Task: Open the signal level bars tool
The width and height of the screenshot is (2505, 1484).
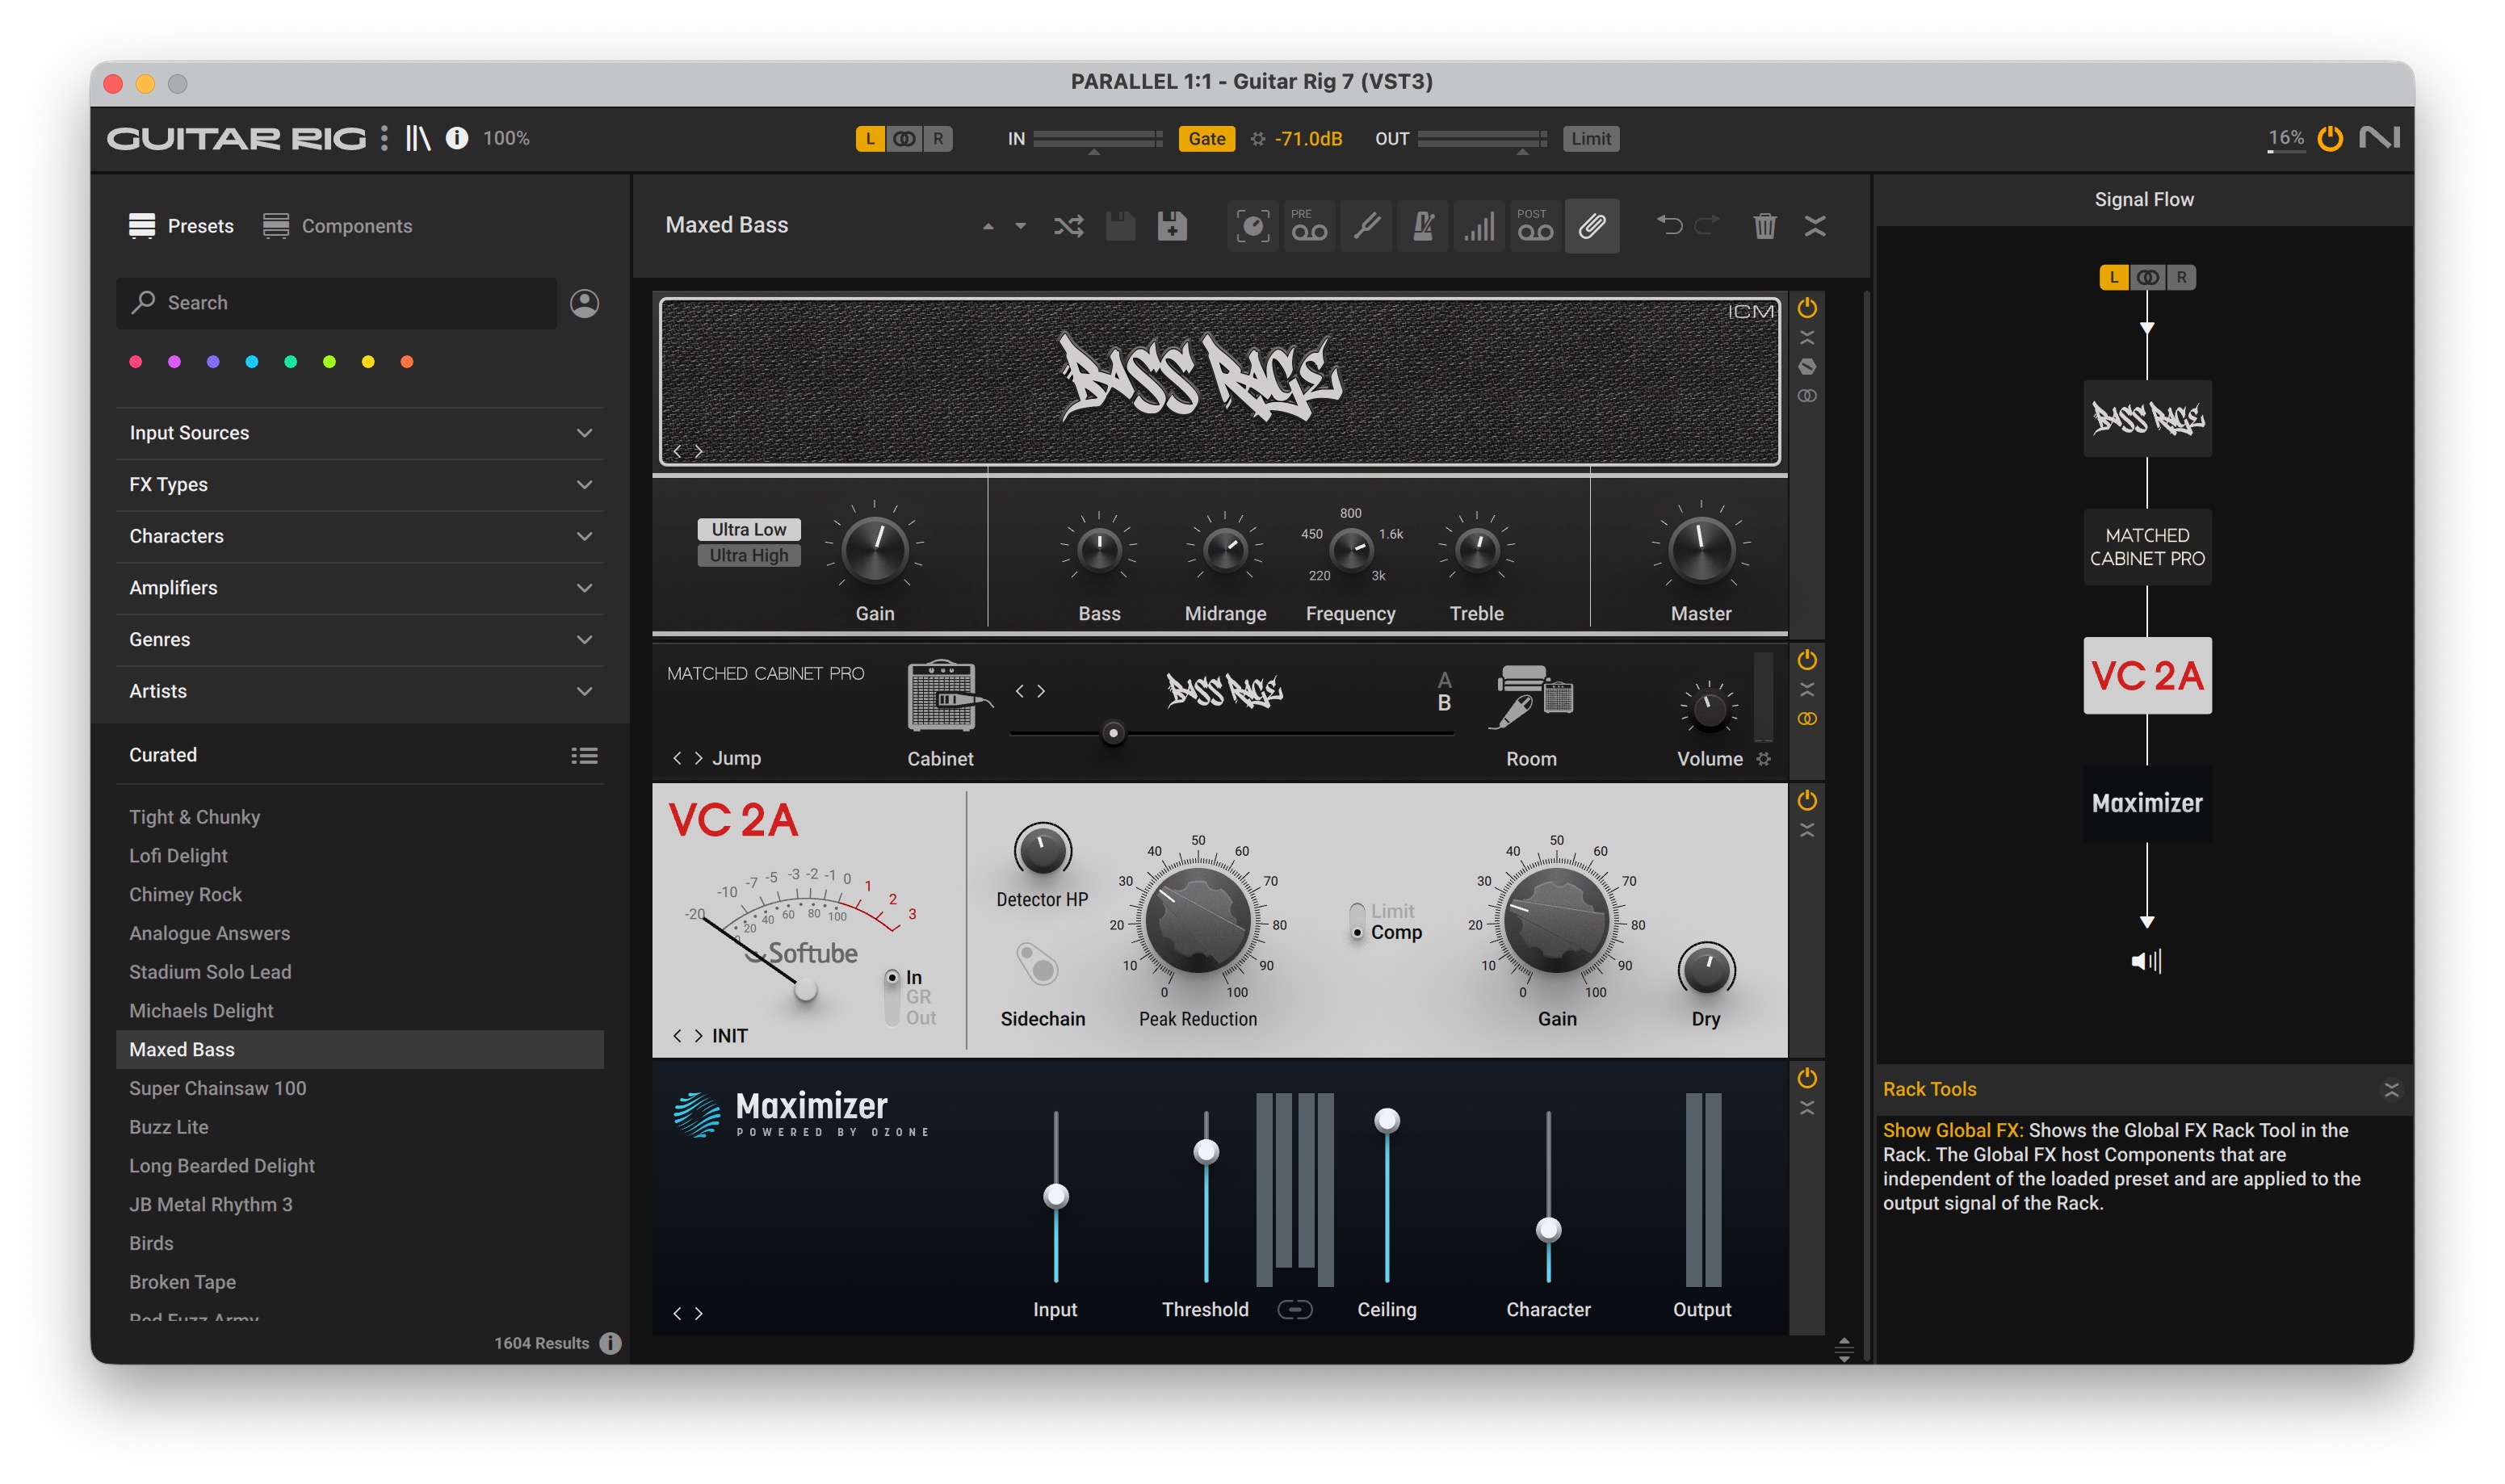Action: pos(1479,226)
